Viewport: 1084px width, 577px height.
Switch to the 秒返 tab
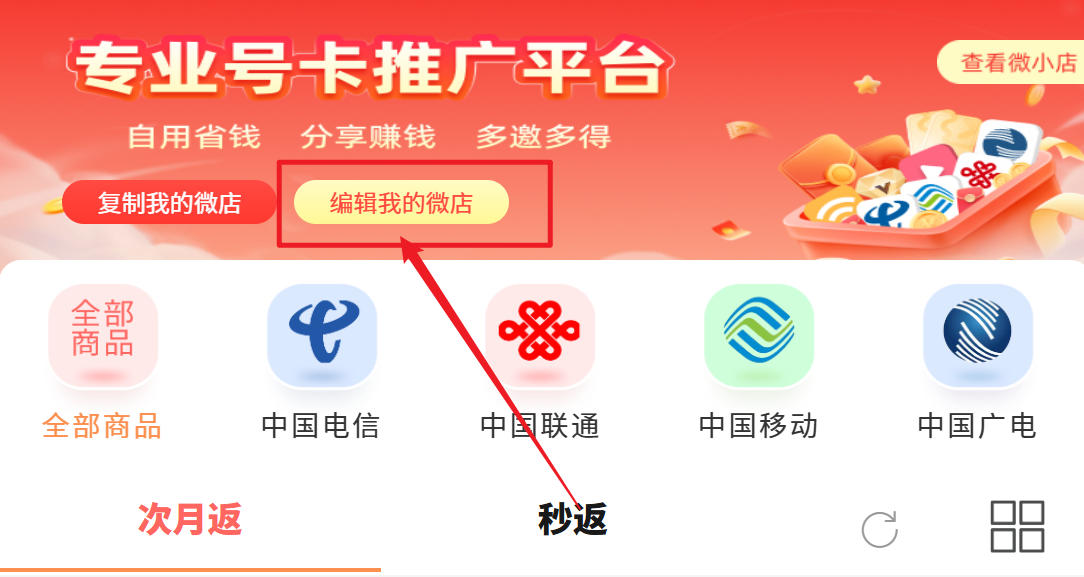click(572, 520)
